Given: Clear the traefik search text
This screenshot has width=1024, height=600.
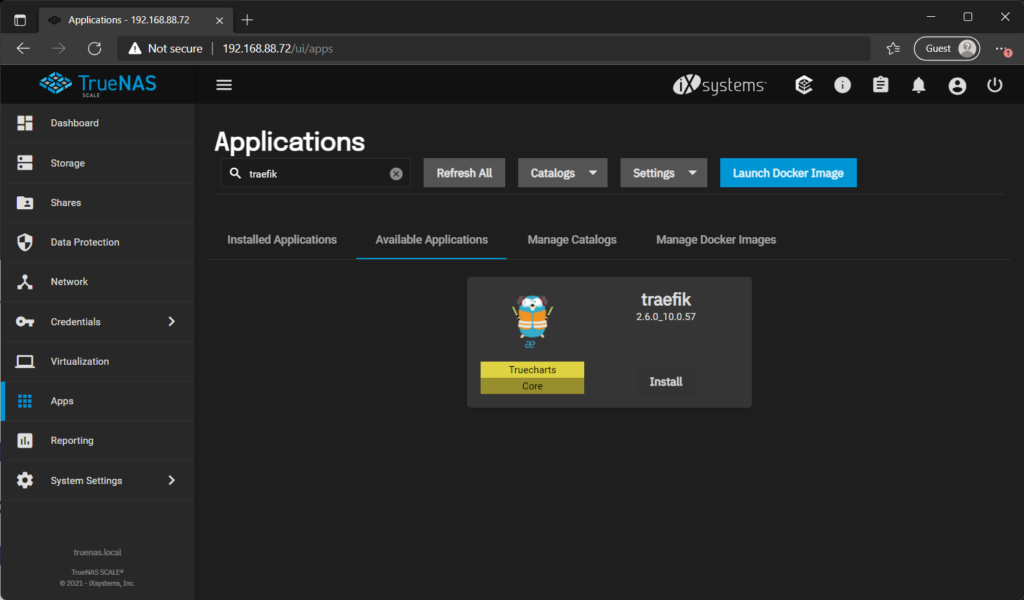Looking at the screenshot, I should click(396, 174).
